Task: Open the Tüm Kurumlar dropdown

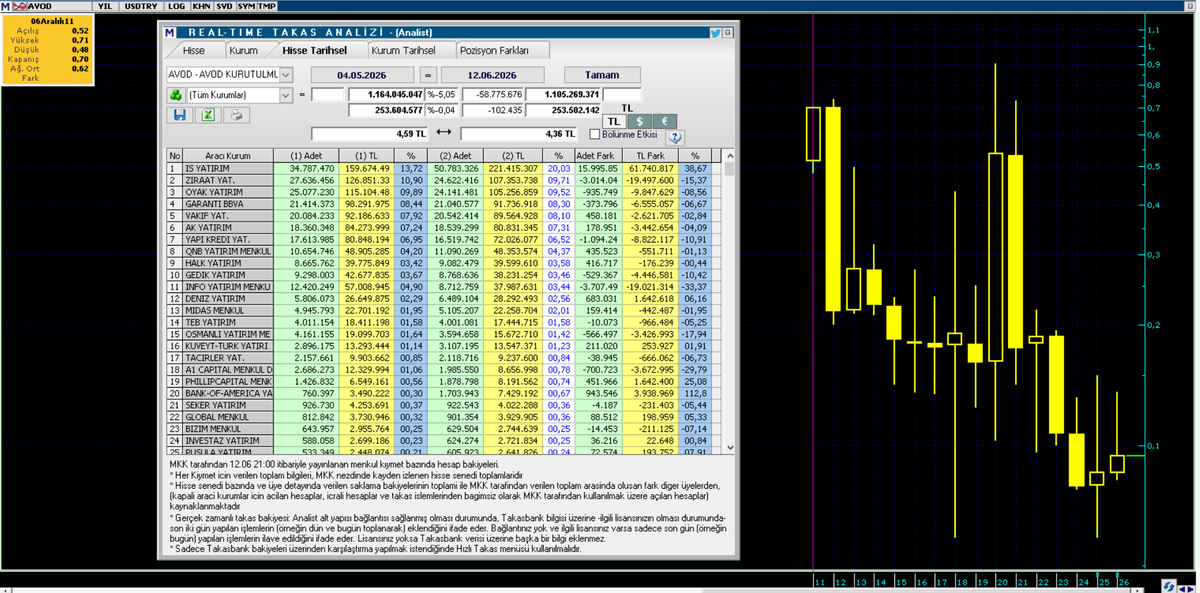Action: (x=286, y=95)
